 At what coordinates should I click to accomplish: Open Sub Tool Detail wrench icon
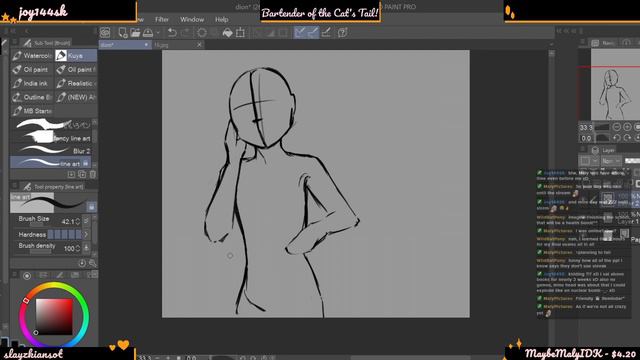point(93,263)
